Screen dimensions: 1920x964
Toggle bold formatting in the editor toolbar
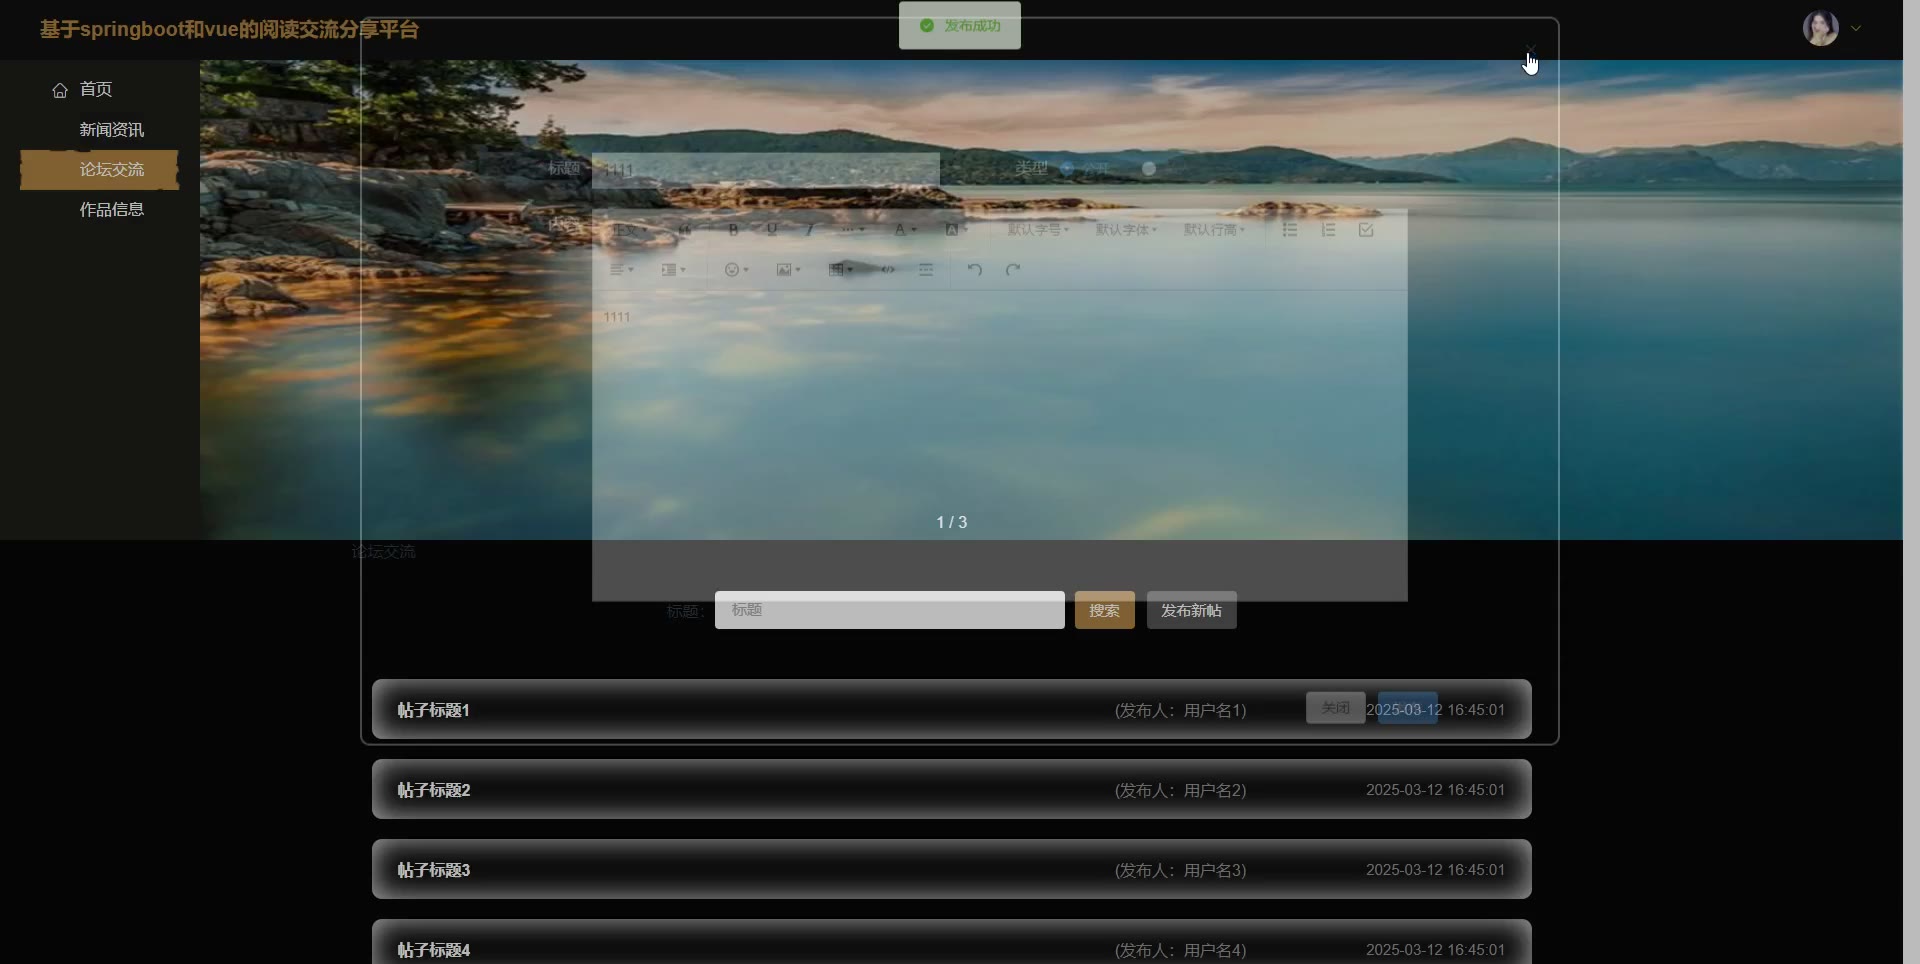click(x=733, y=230)
